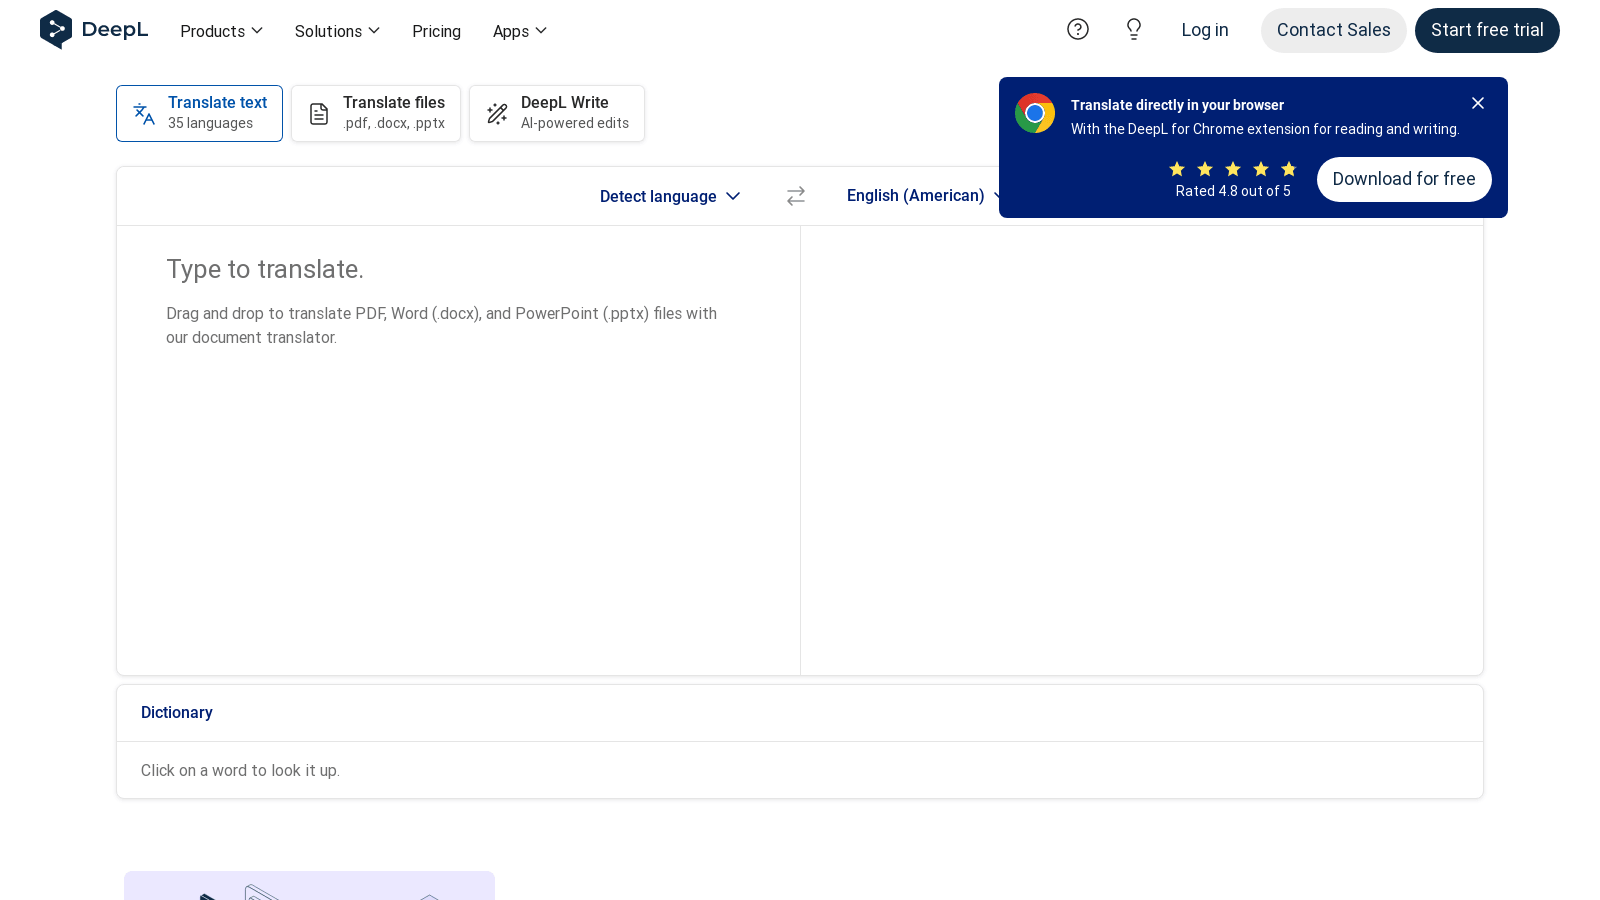Click the 'Translate directly in your browser' heading

[x=1177, y=105]
